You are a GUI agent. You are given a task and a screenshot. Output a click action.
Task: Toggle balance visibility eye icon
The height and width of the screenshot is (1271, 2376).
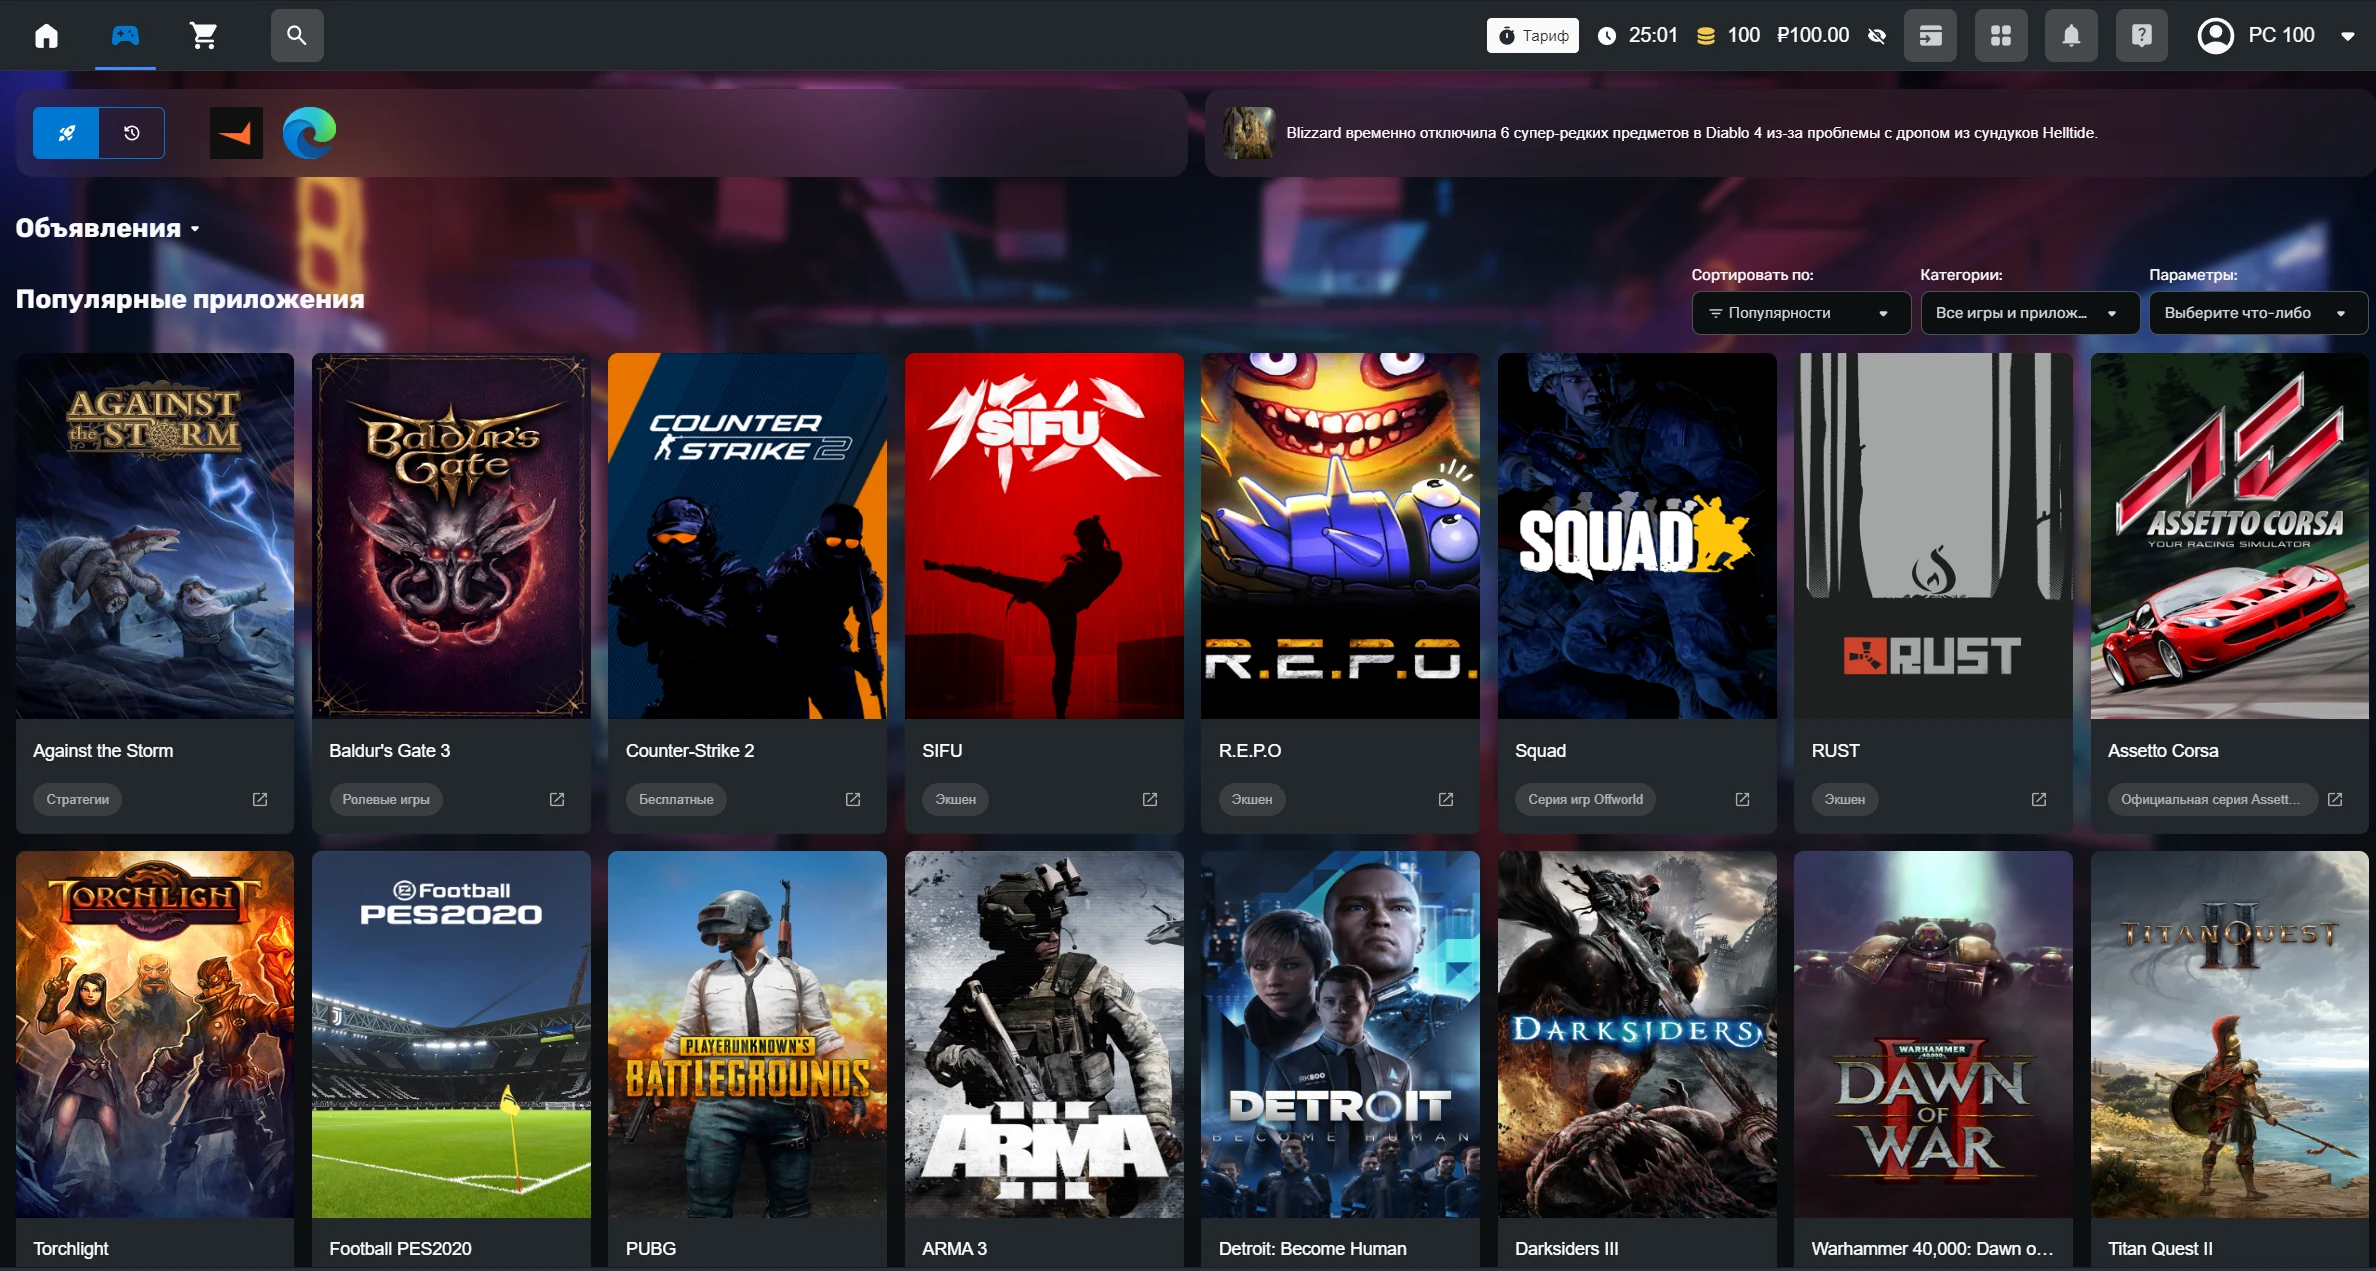[1877, 36]
